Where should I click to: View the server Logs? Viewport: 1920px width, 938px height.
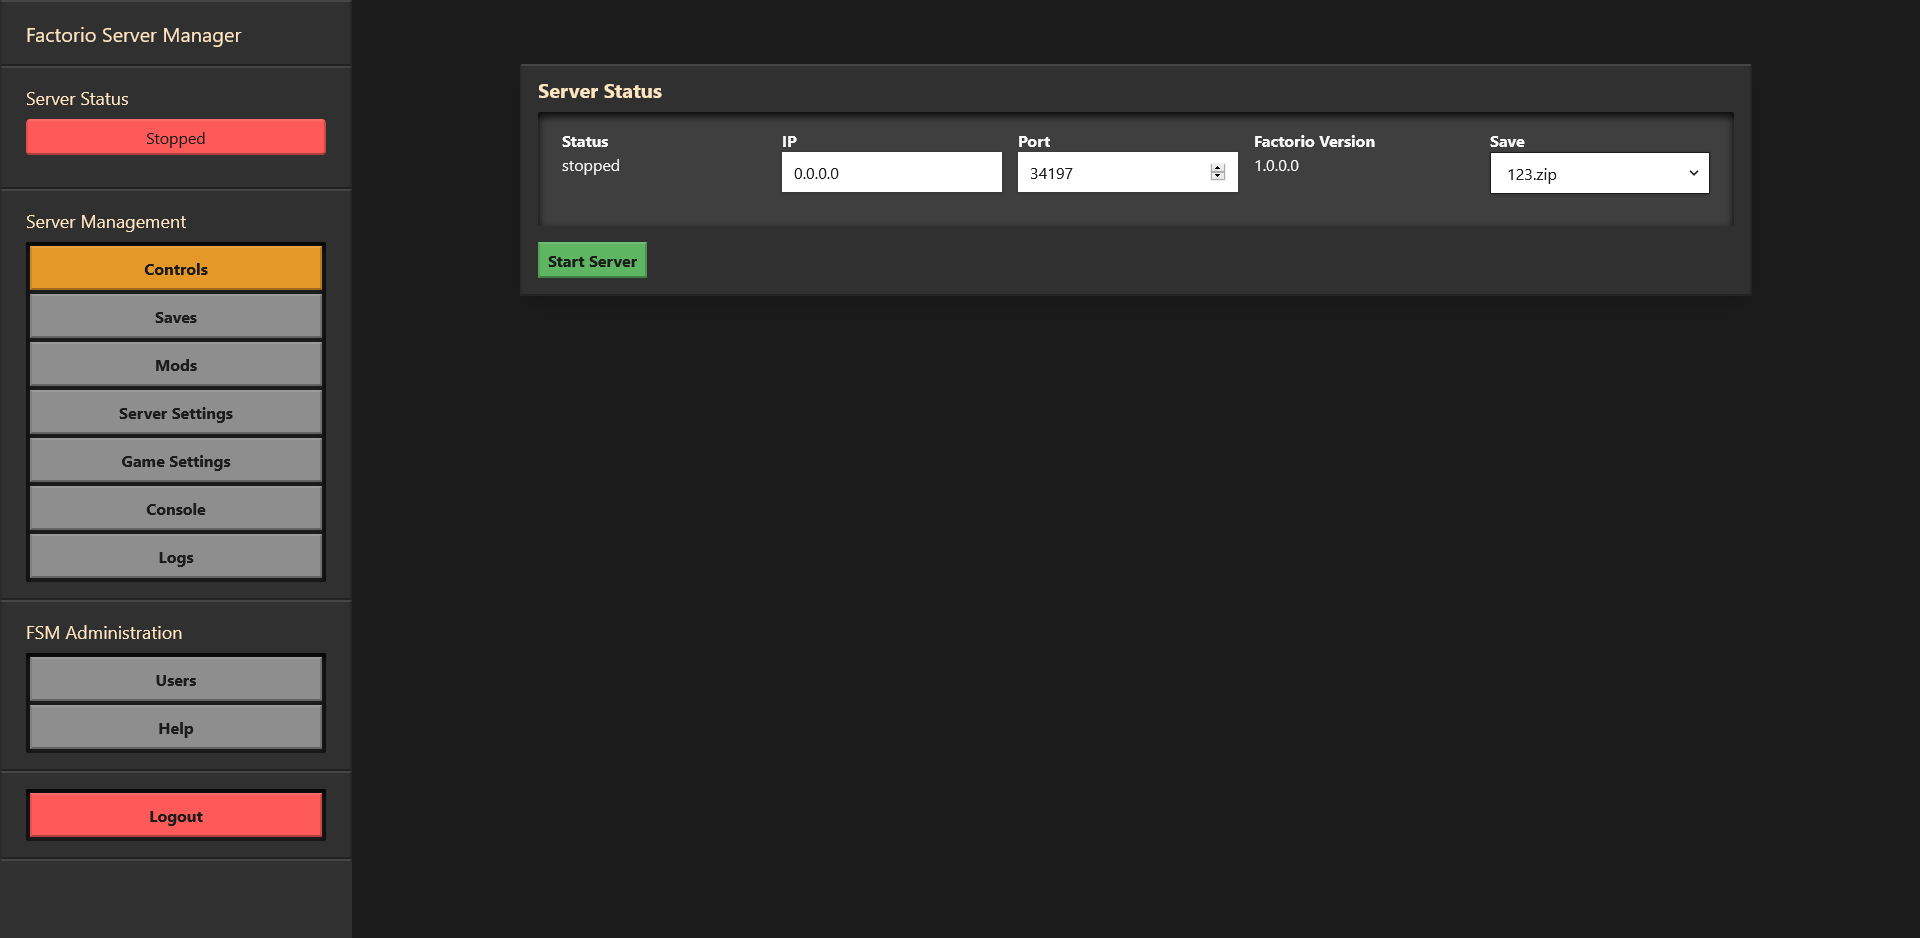point(176,556)
